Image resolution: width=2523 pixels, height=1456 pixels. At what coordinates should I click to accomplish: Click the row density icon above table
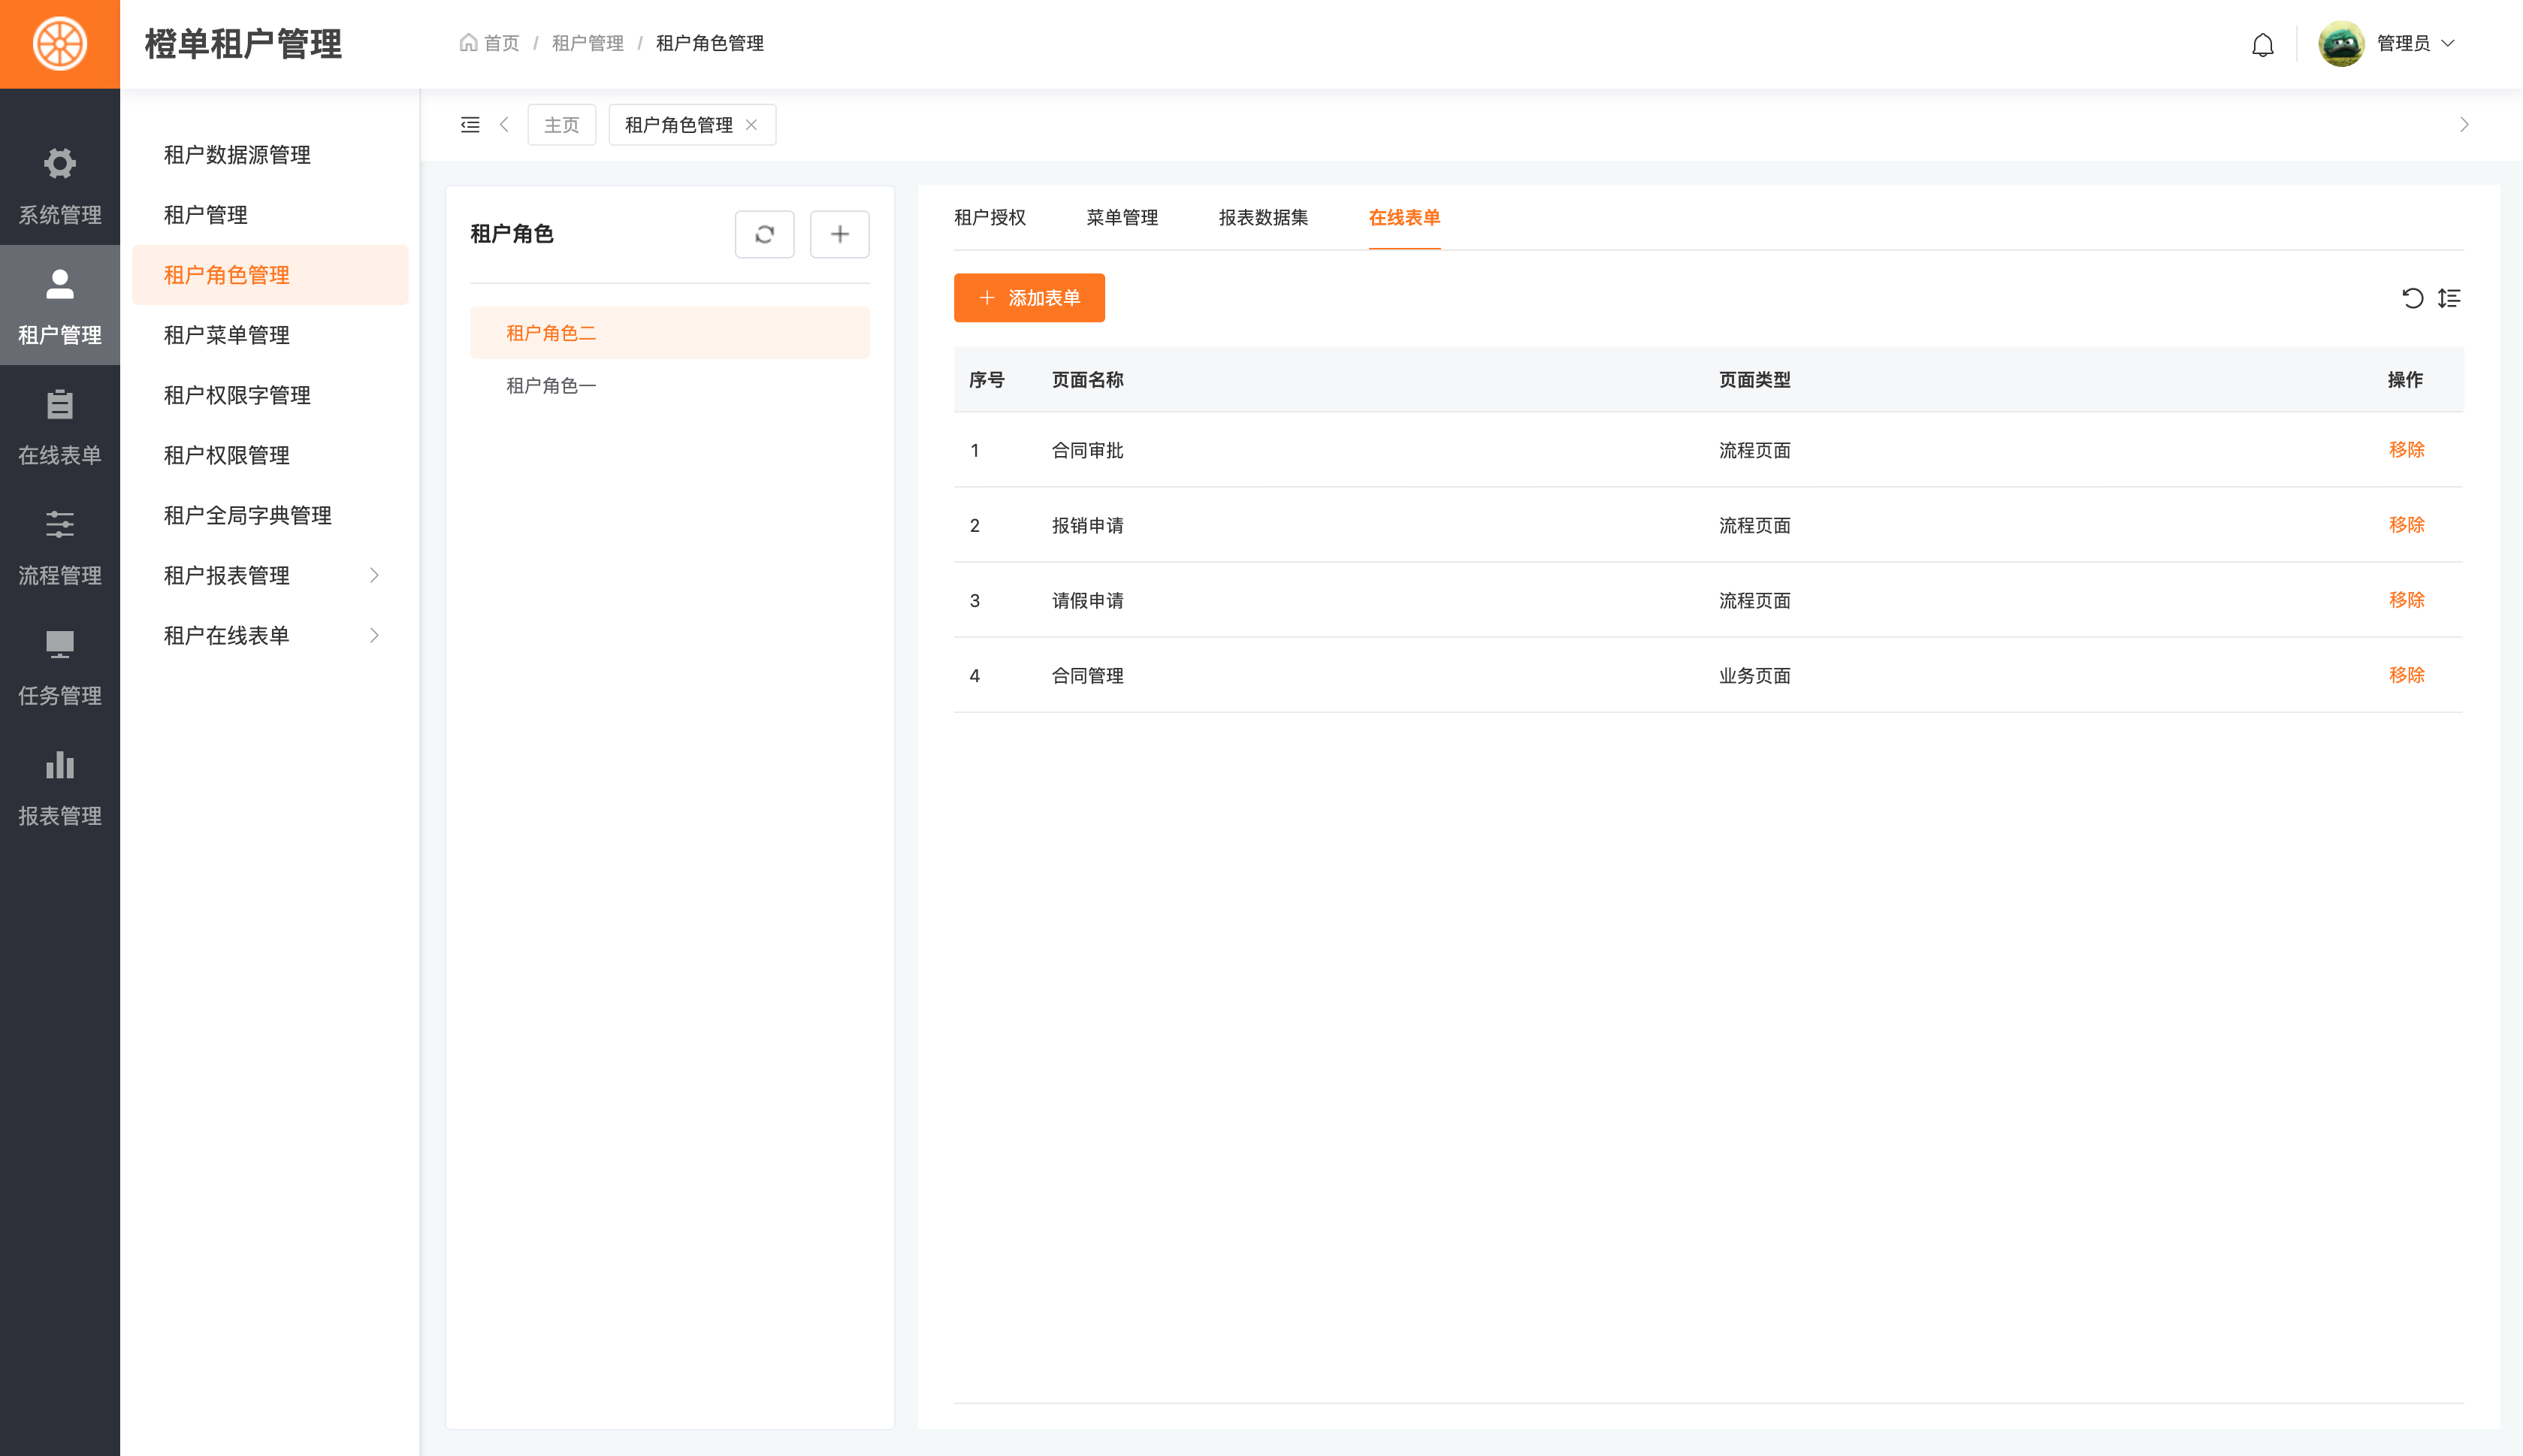coord(2449,298)
